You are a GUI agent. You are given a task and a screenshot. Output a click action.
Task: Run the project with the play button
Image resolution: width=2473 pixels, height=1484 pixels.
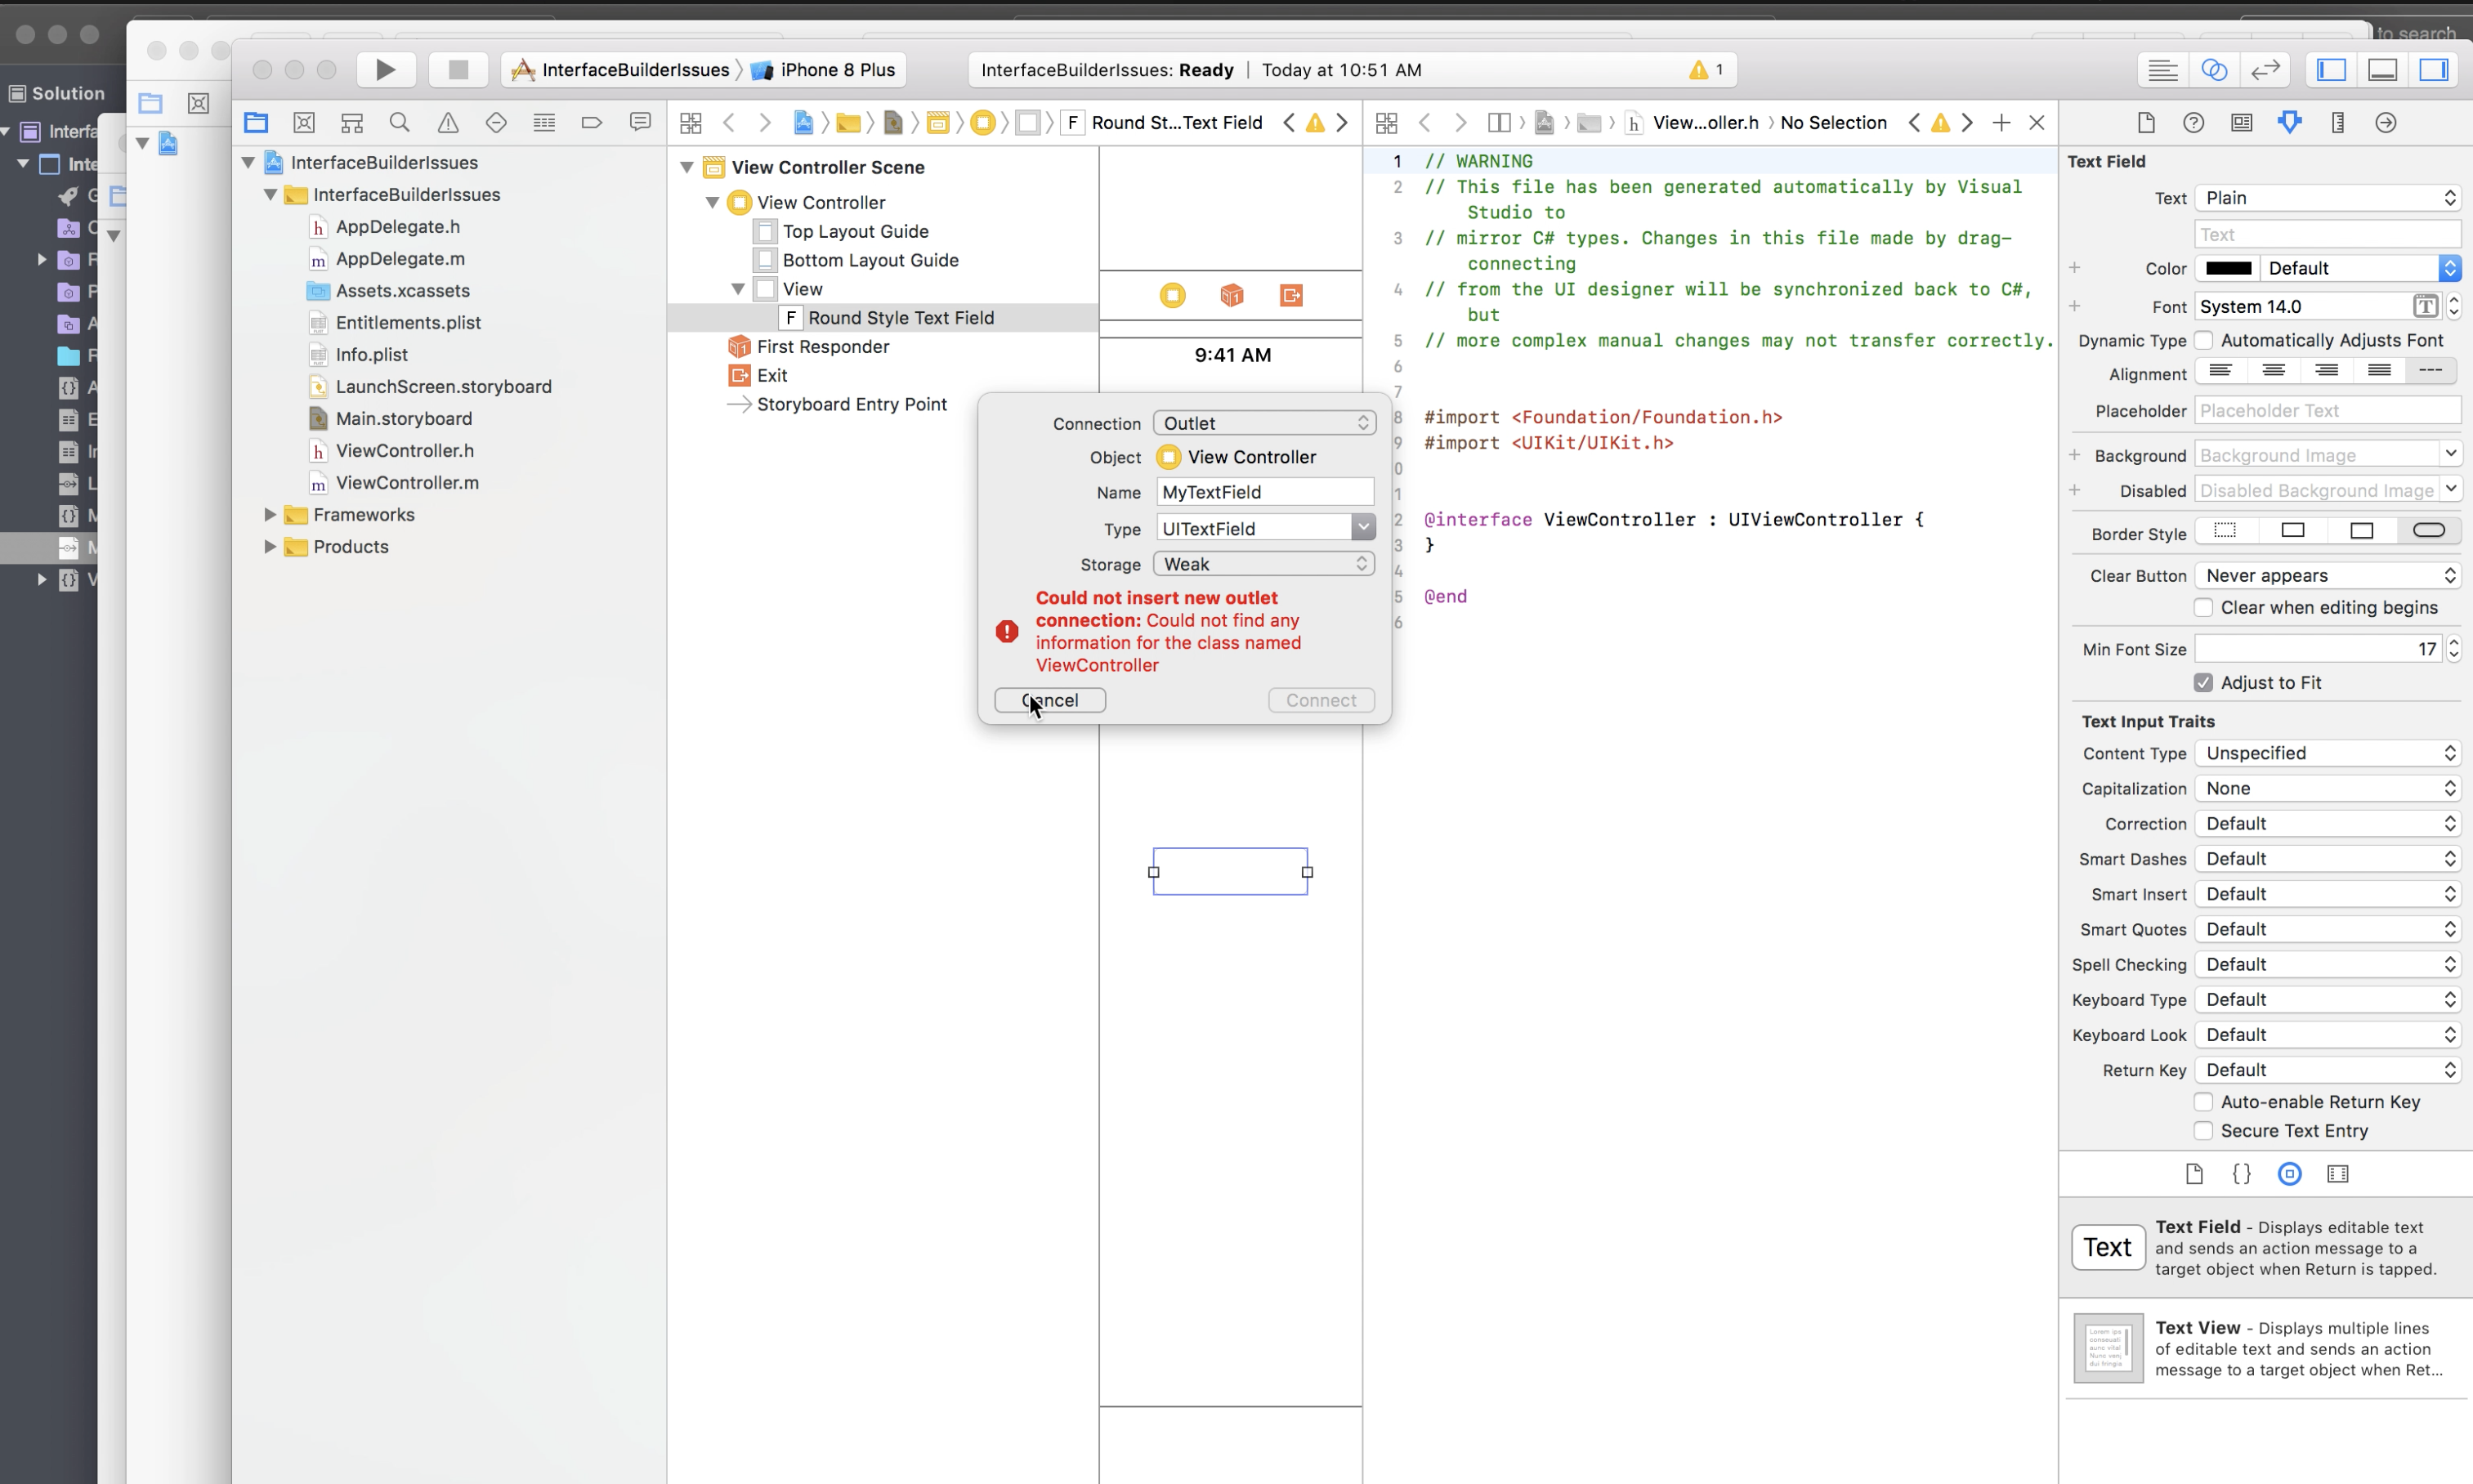click(385, 69)
